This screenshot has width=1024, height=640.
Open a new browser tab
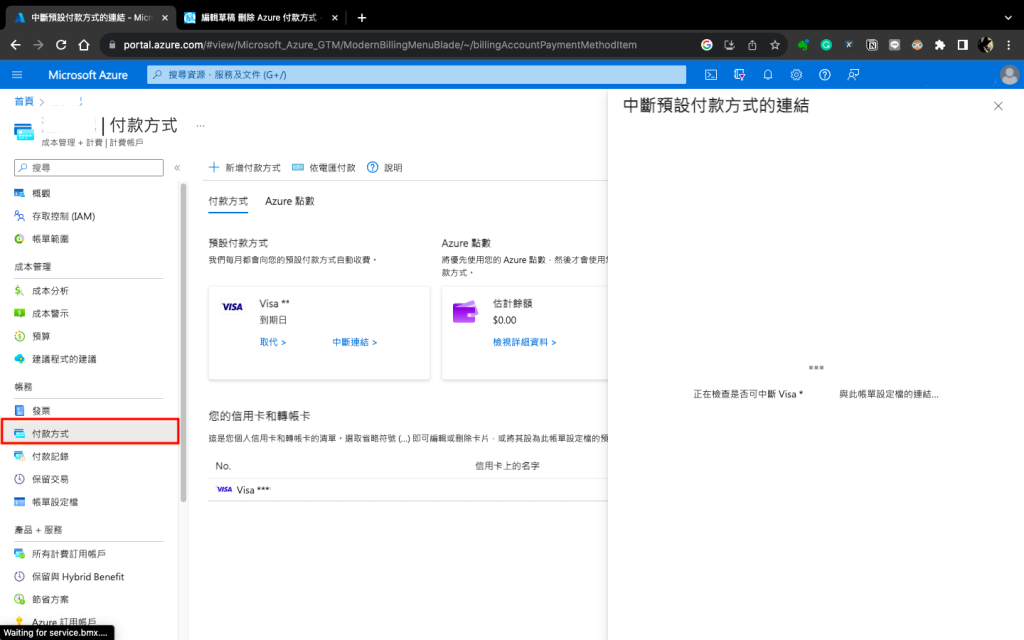362,18
